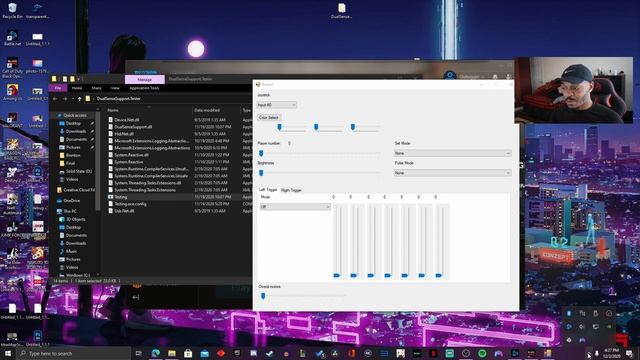Select Music in Explorer sidebar
Screen dimensions: 640x360
tap(71, 251)
